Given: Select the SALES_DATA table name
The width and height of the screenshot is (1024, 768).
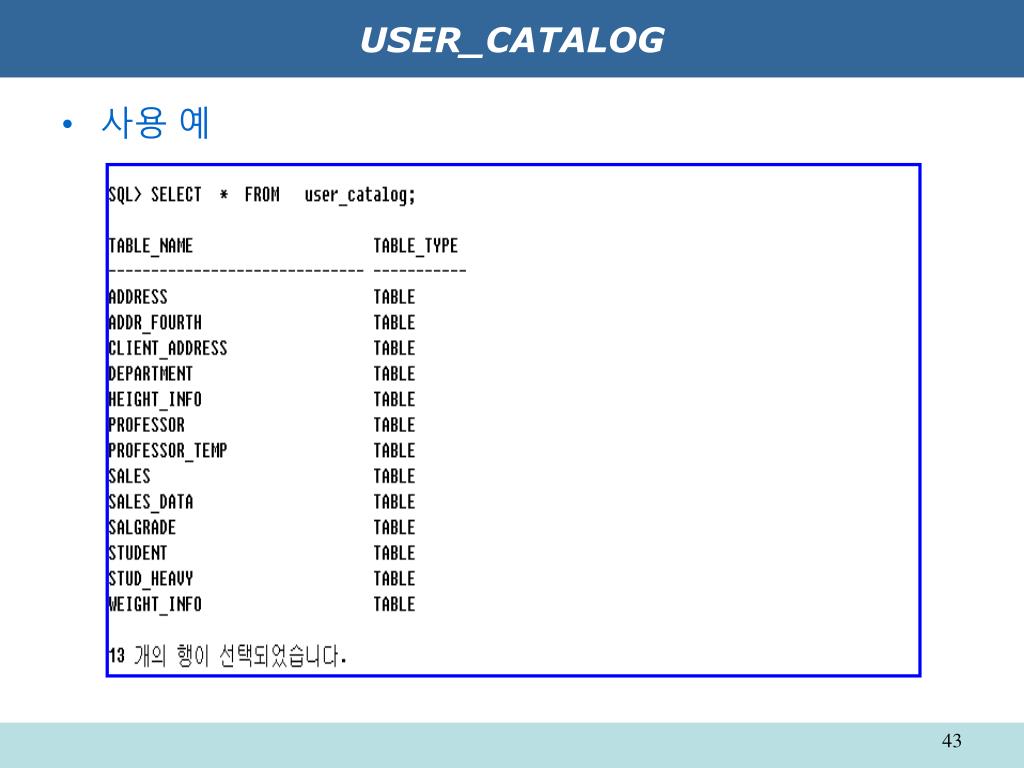Looking at the screenshot, I should tap(151, 502).
